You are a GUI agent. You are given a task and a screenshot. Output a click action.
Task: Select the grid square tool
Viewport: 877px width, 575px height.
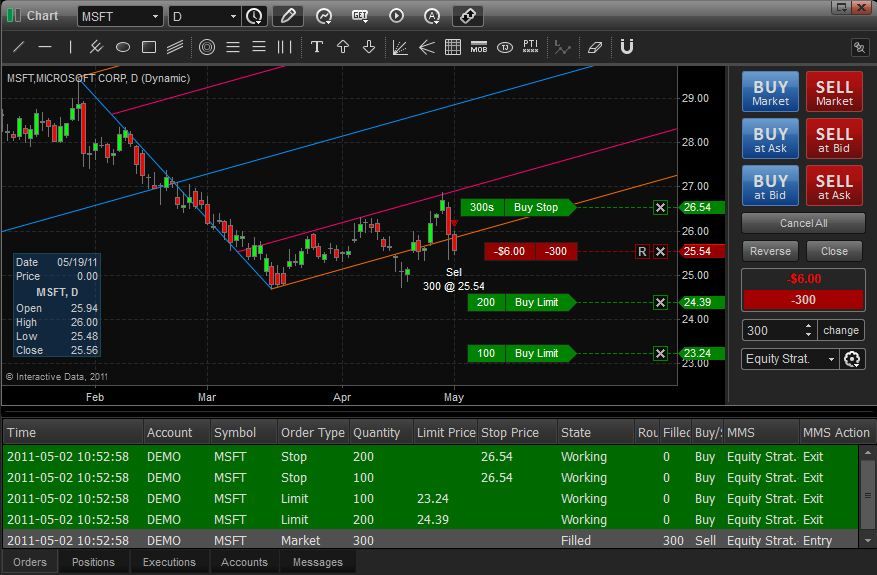click(x=452, y=48)
